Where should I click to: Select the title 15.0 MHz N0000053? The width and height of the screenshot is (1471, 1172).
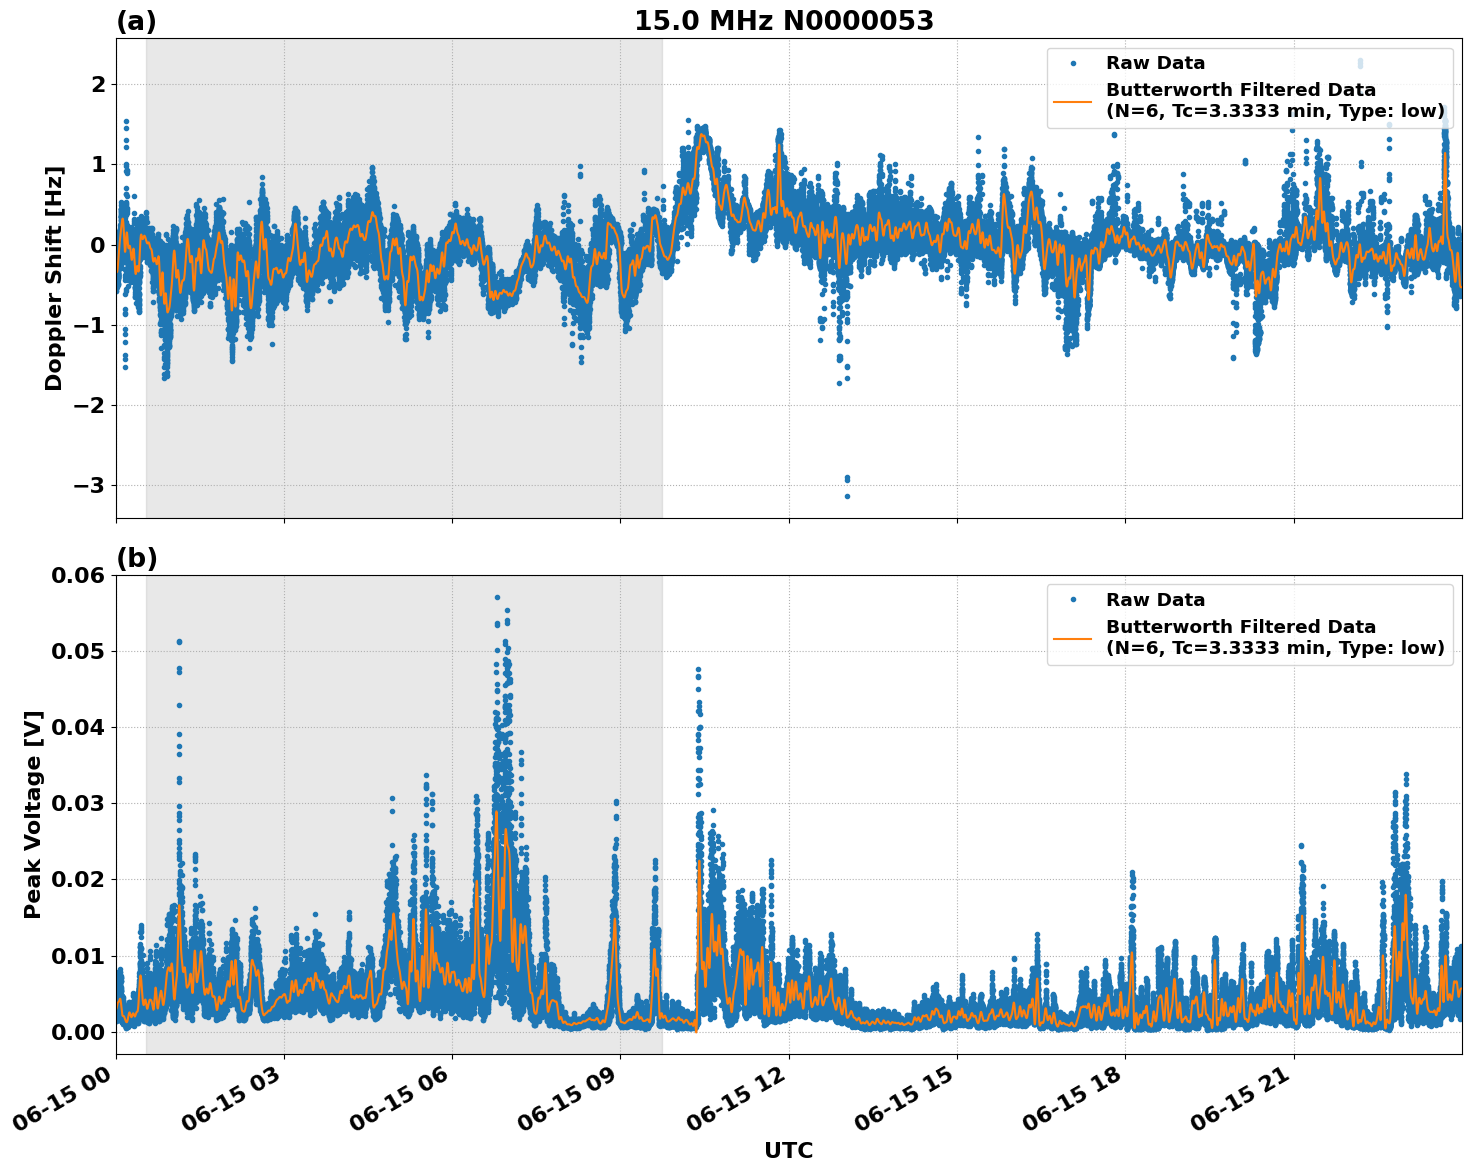pyautogui.click(x=785, y=17)
